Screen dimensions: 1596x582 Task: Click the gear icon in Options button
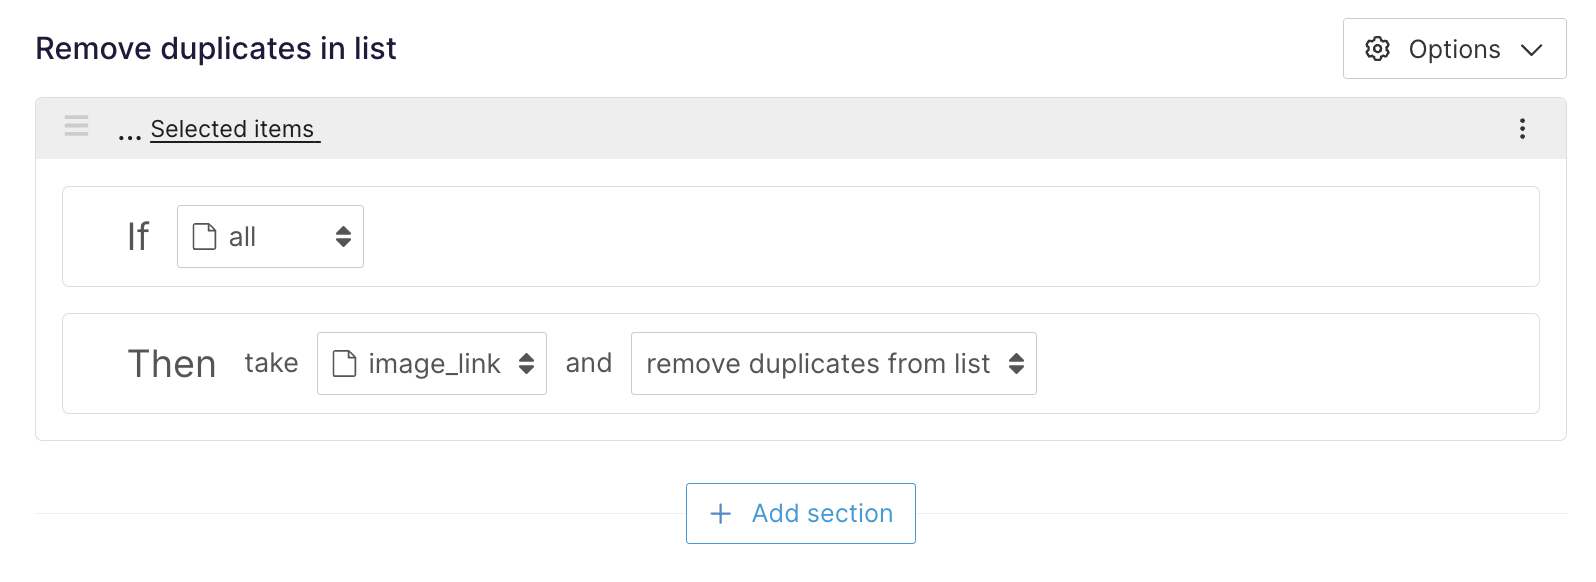click(x=1377, y=49)
